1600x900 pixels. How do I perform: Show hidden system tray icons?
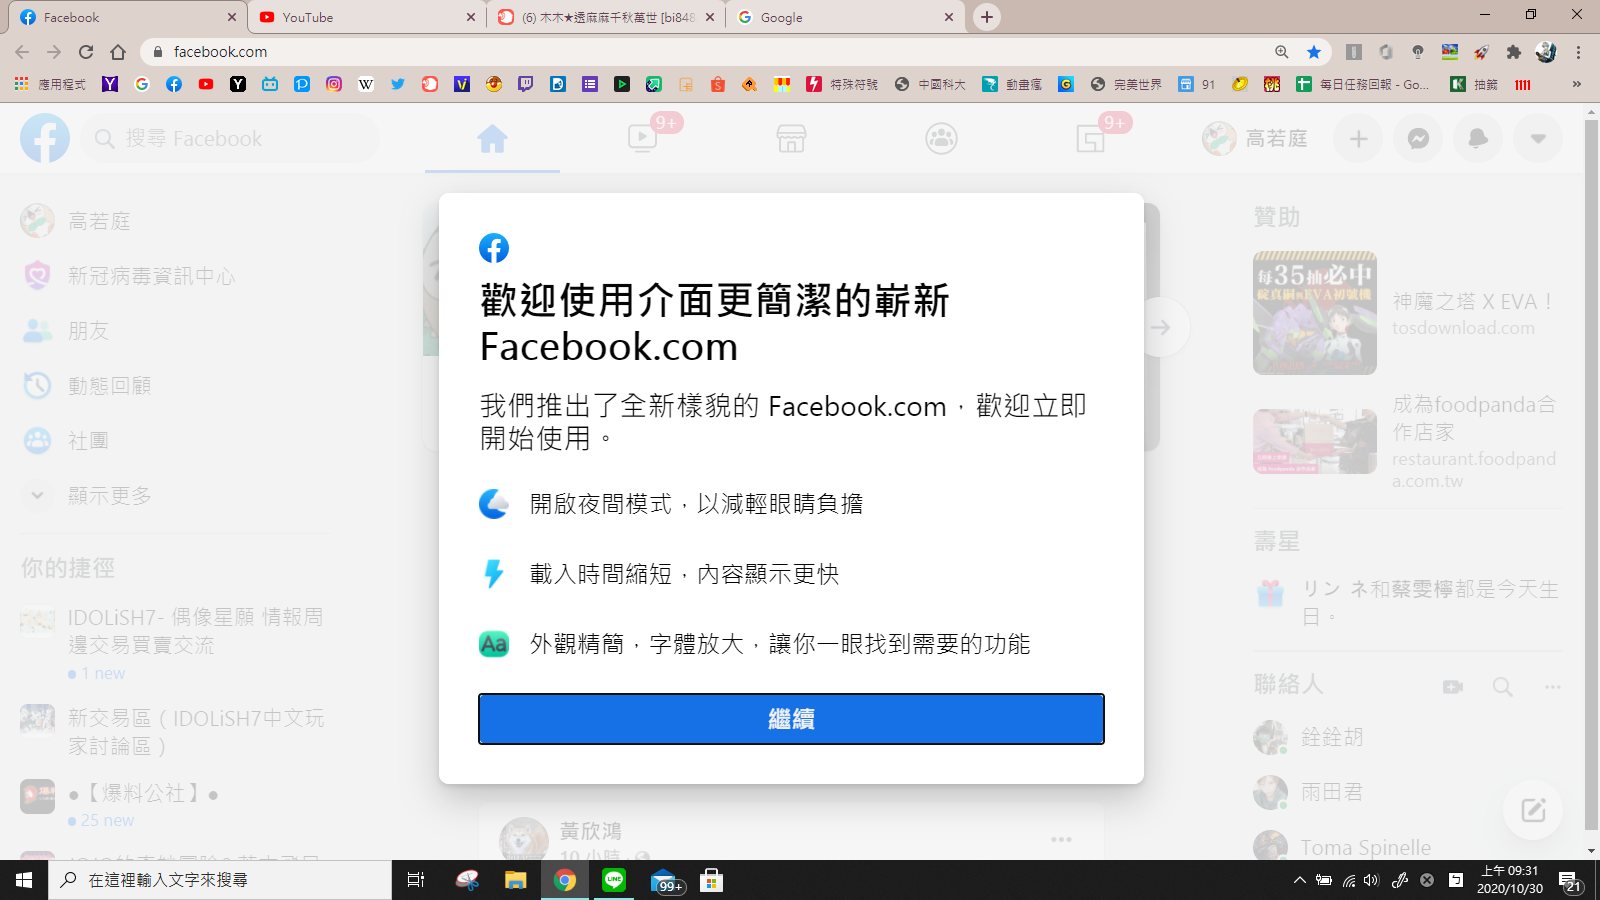coord(1299,880)
